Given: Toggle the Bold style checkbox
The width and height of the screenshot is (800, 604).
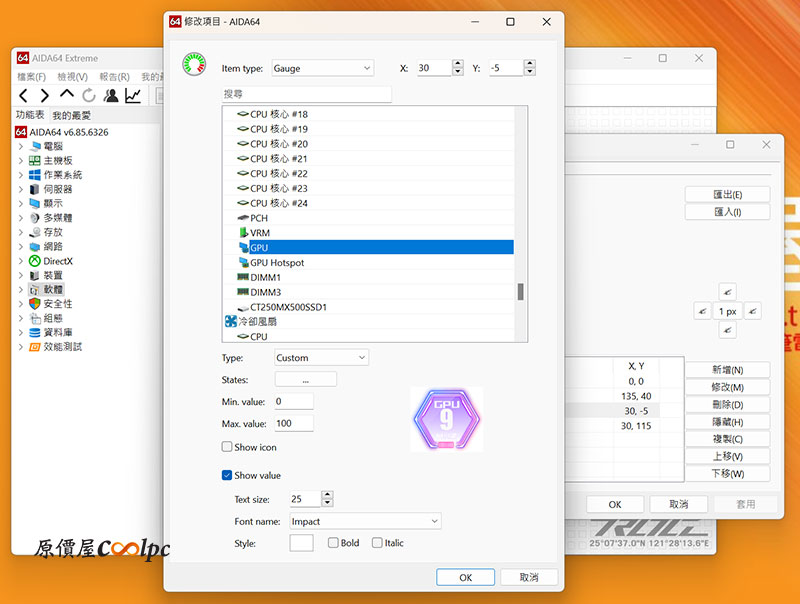Looking at the screenshot, I should click(333, 543).
